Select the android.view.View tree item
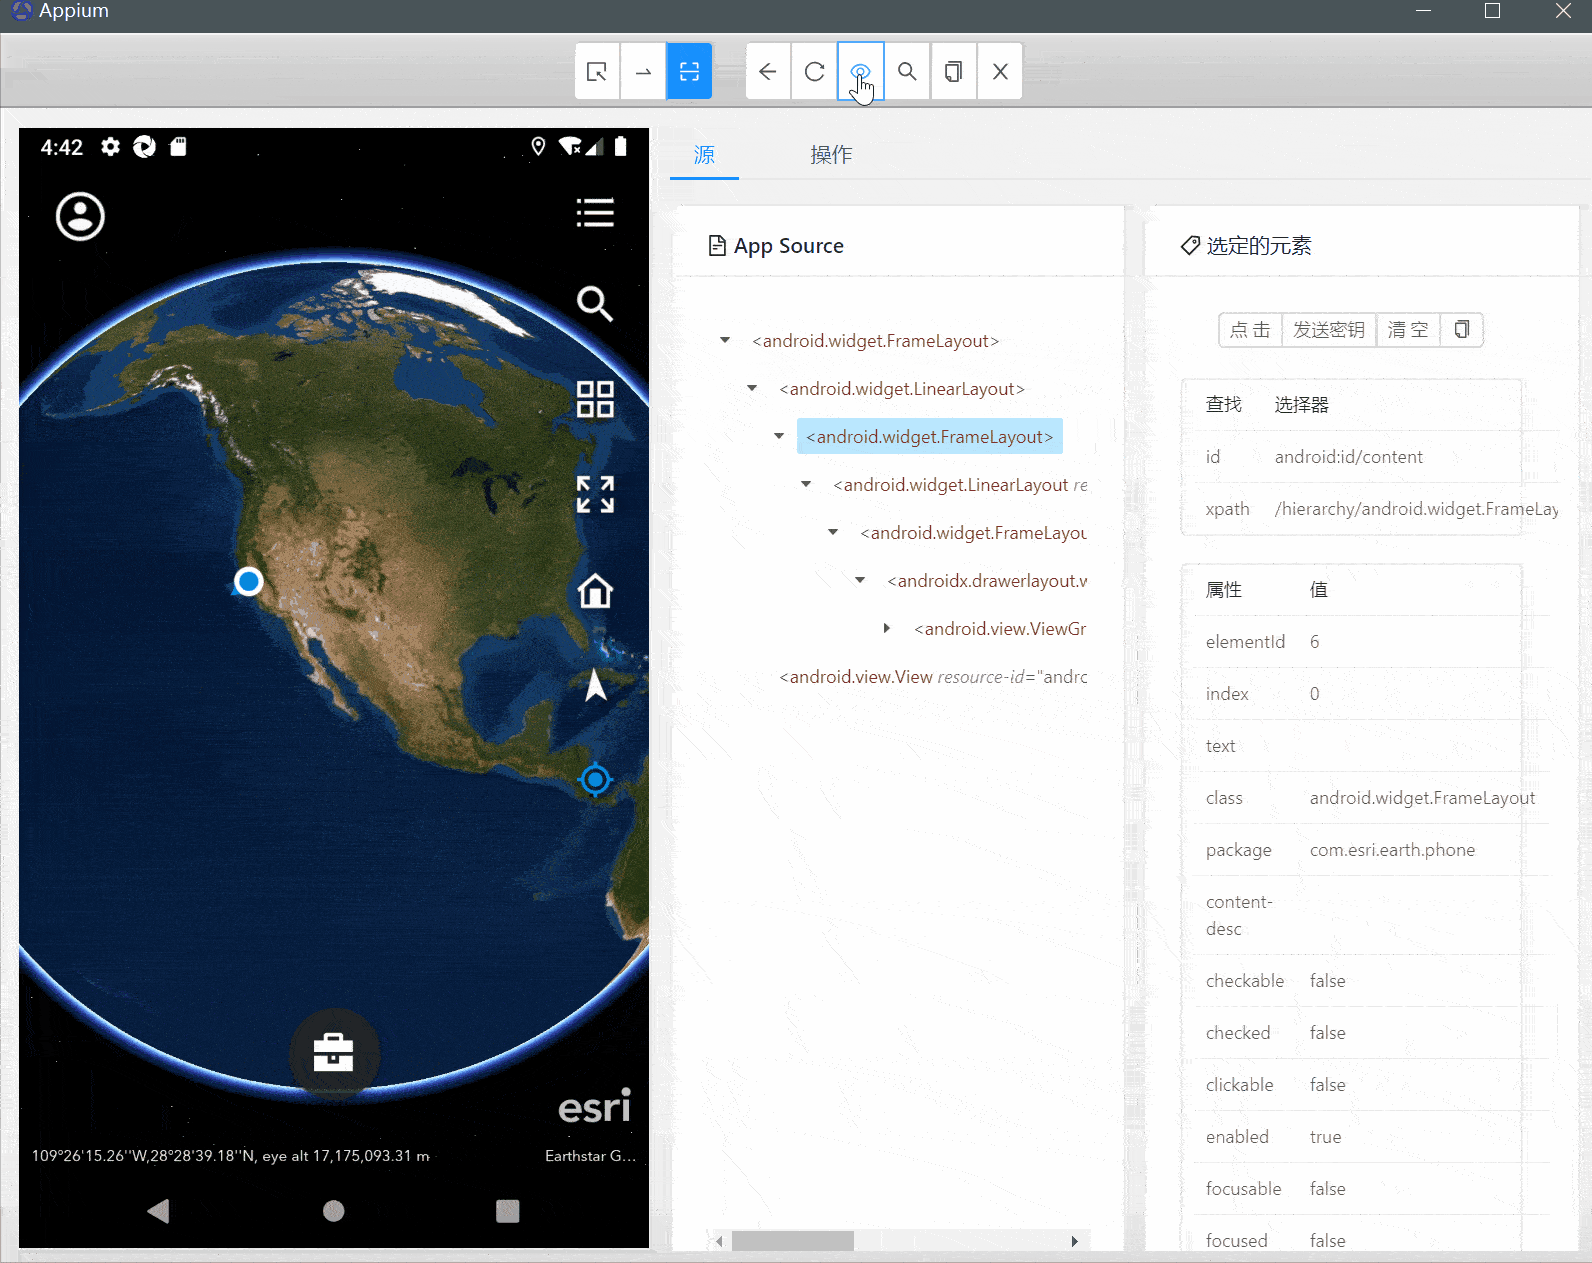Viewport: 1592px width, 1263px height. 933,677
